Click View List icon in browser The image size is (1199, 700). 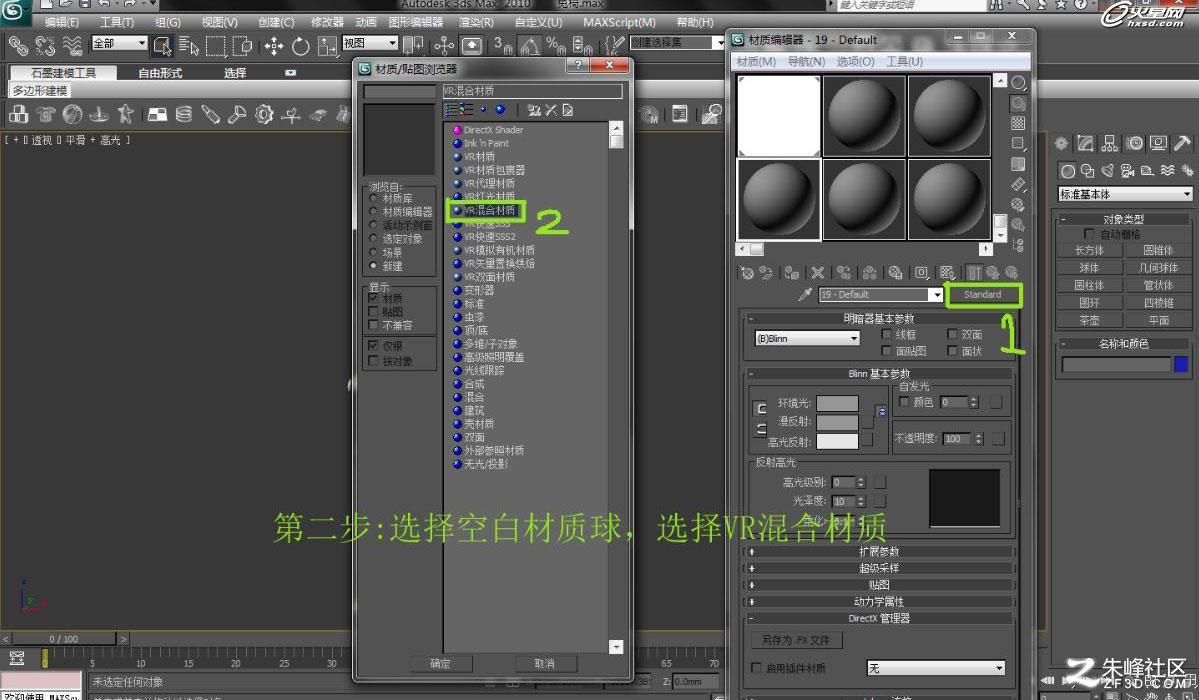click(x=450, y=110)
